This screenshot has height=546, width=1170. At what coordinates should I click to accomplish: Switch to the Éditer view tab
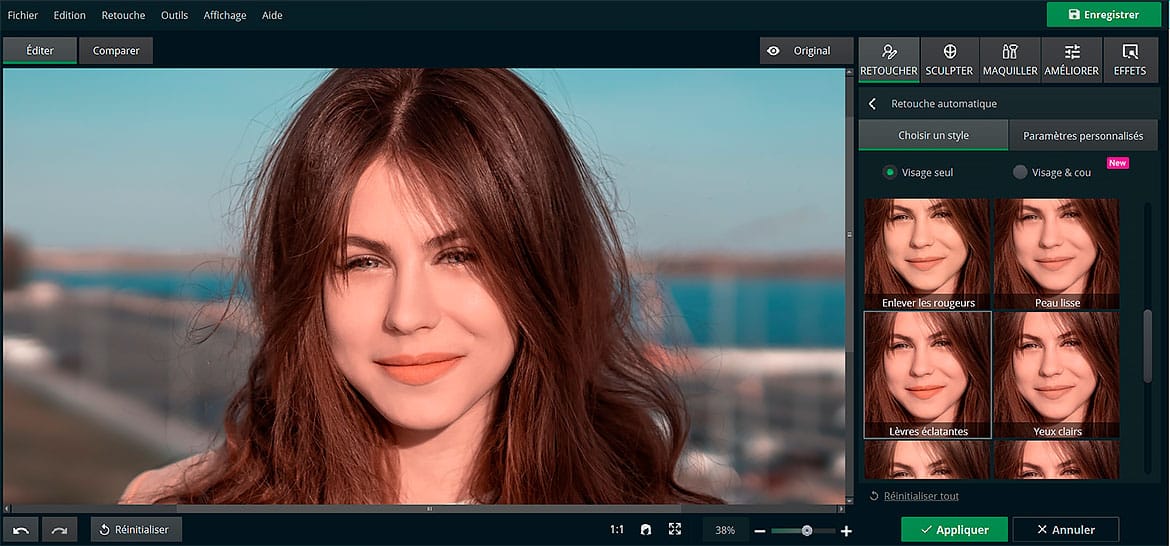(40, 51)
